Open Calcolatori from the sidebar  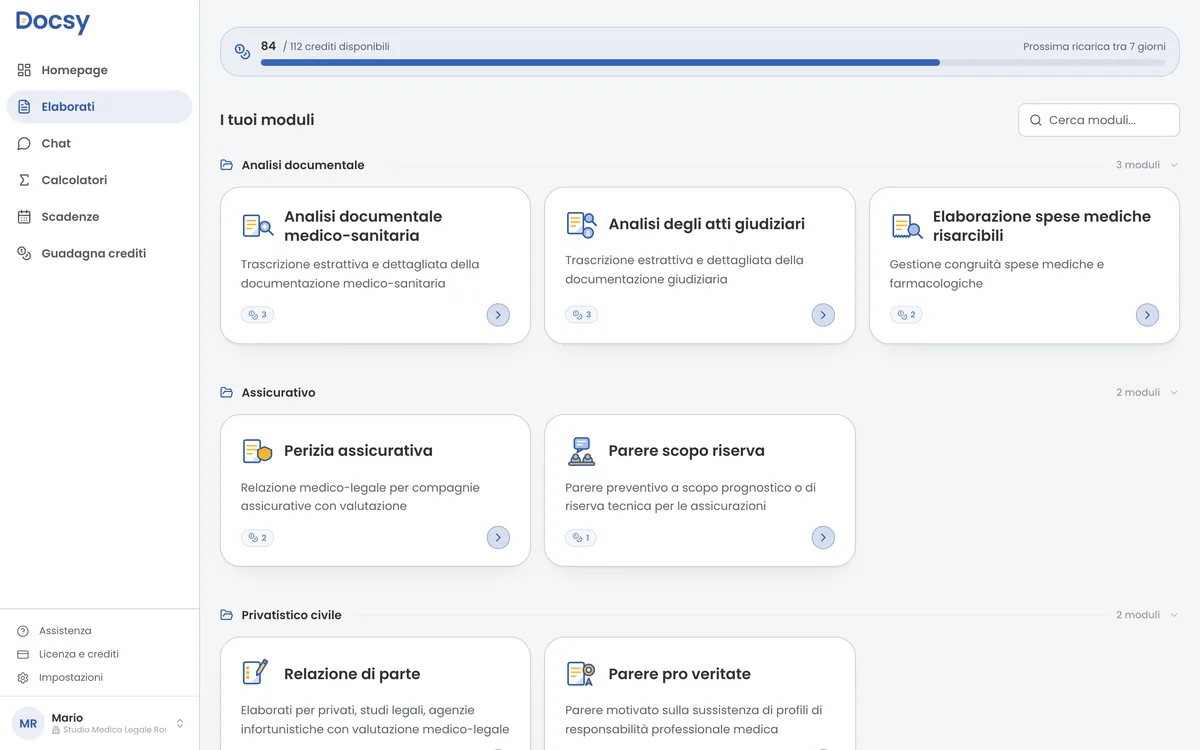tap(99, 180)
